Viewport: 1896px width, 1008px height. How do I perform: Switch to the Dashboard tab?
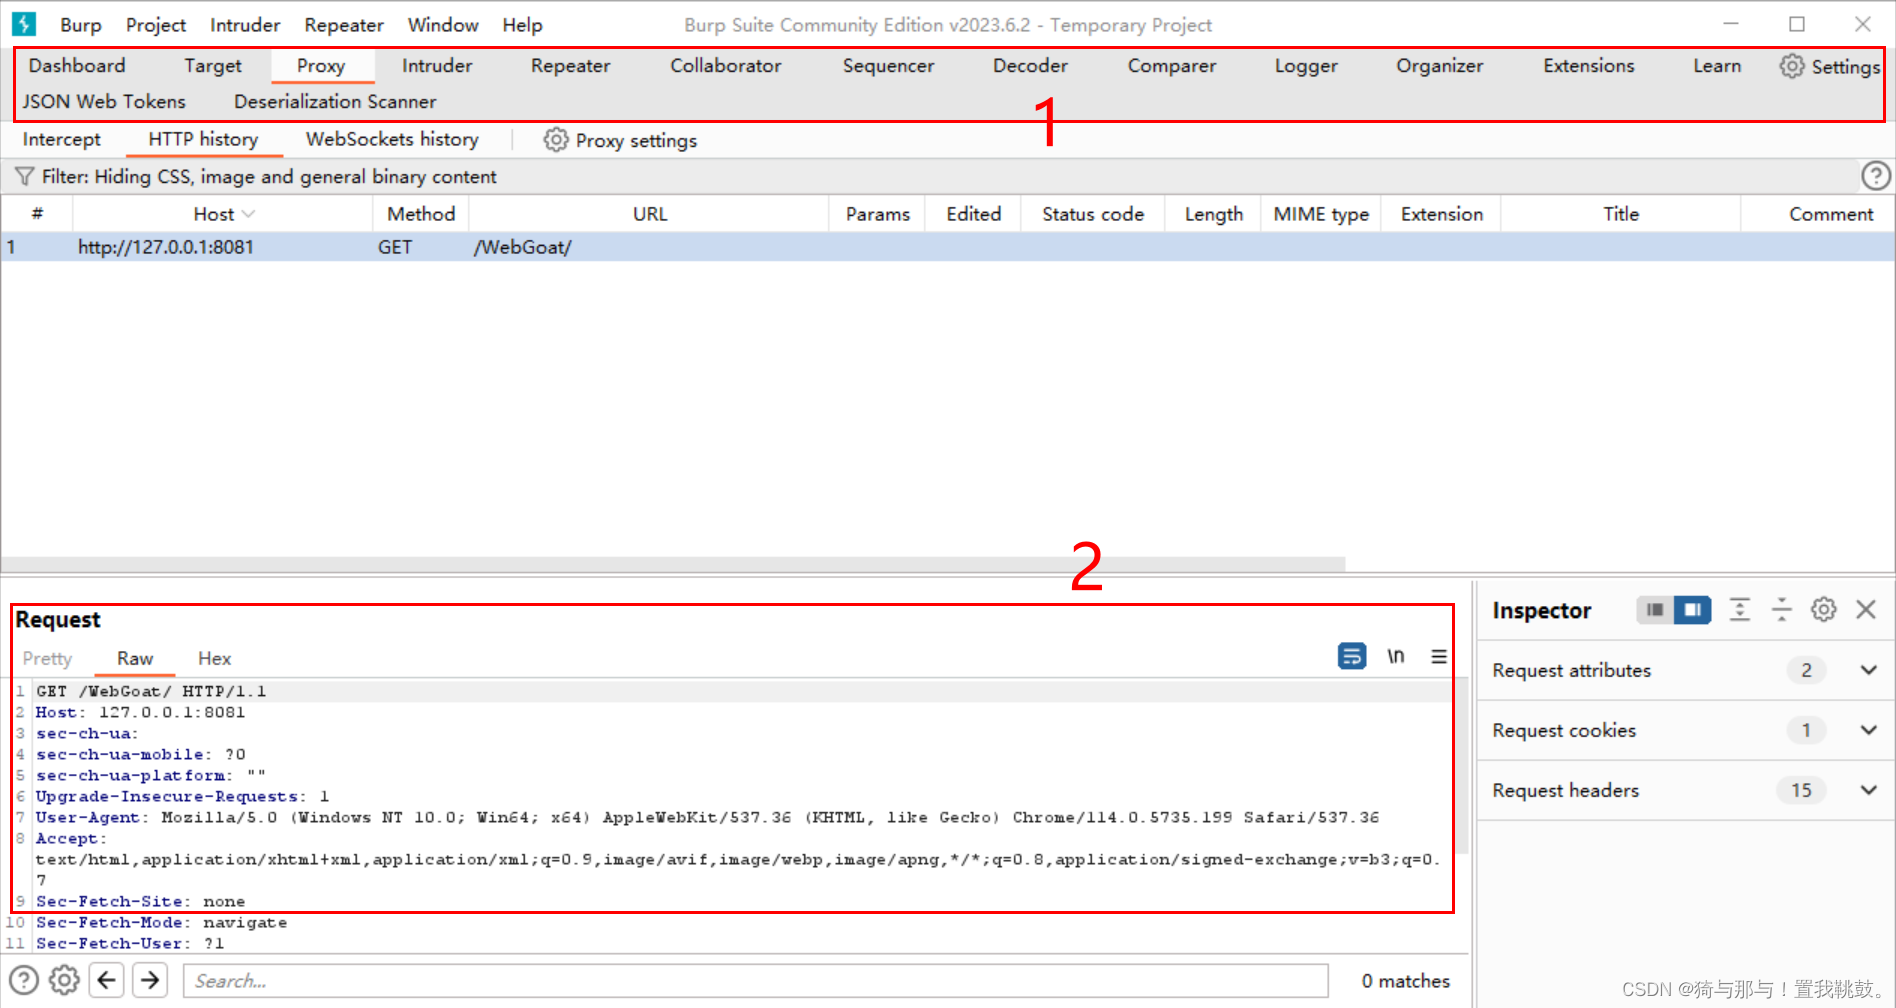(77, 66)
